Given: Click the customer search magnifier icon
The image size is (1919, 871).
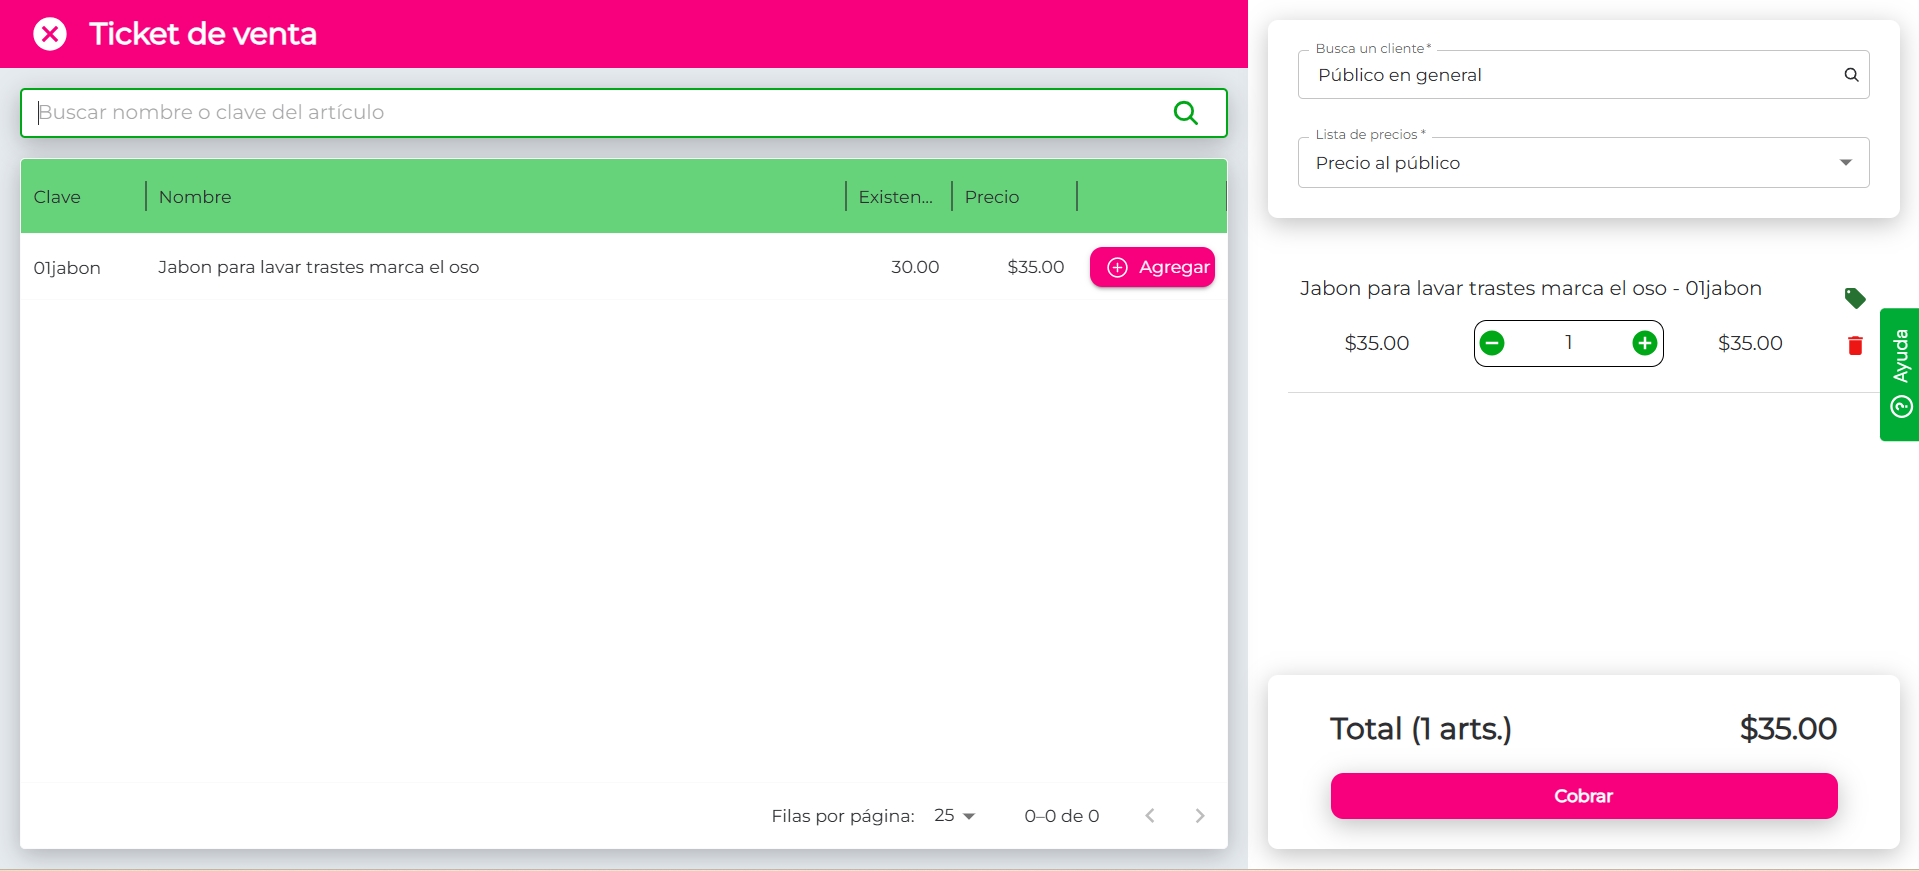Looking at the screenshot, I should (1851, 75).
